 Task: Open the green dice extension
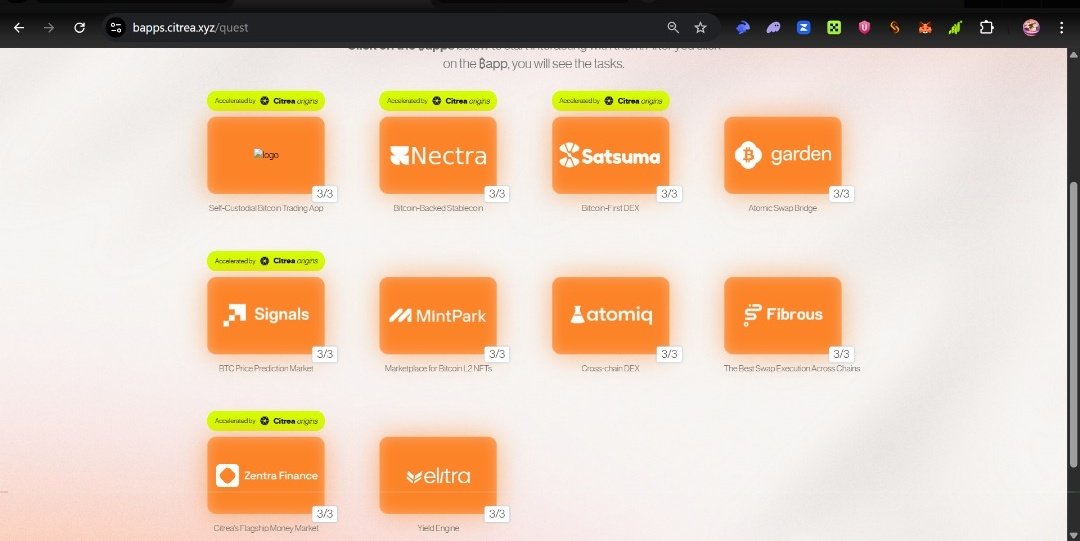834,28
